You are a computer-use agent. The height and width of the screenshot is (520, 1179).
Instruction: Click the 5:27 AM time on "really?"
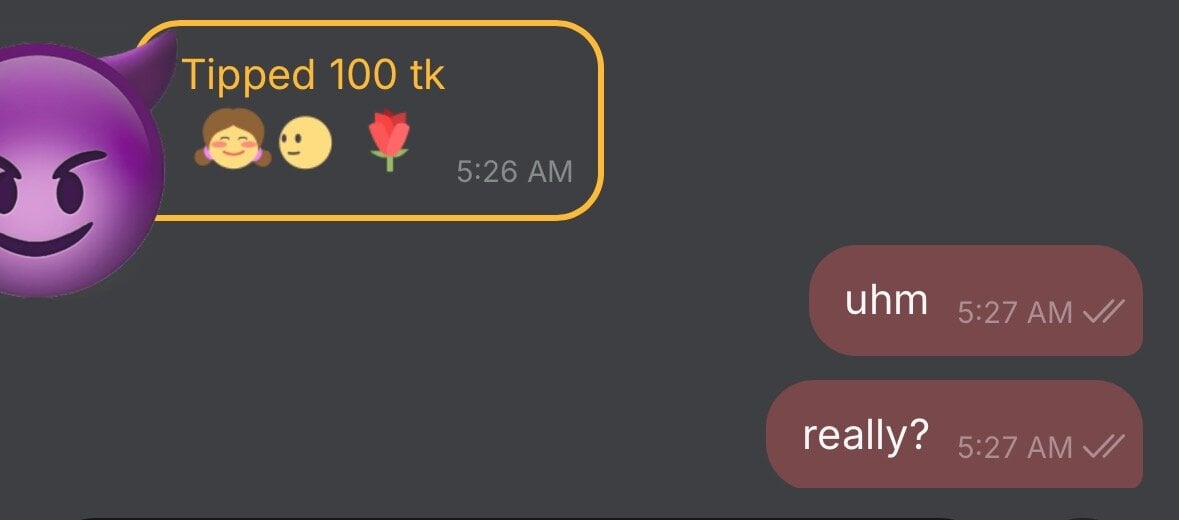coord(1015,447)
